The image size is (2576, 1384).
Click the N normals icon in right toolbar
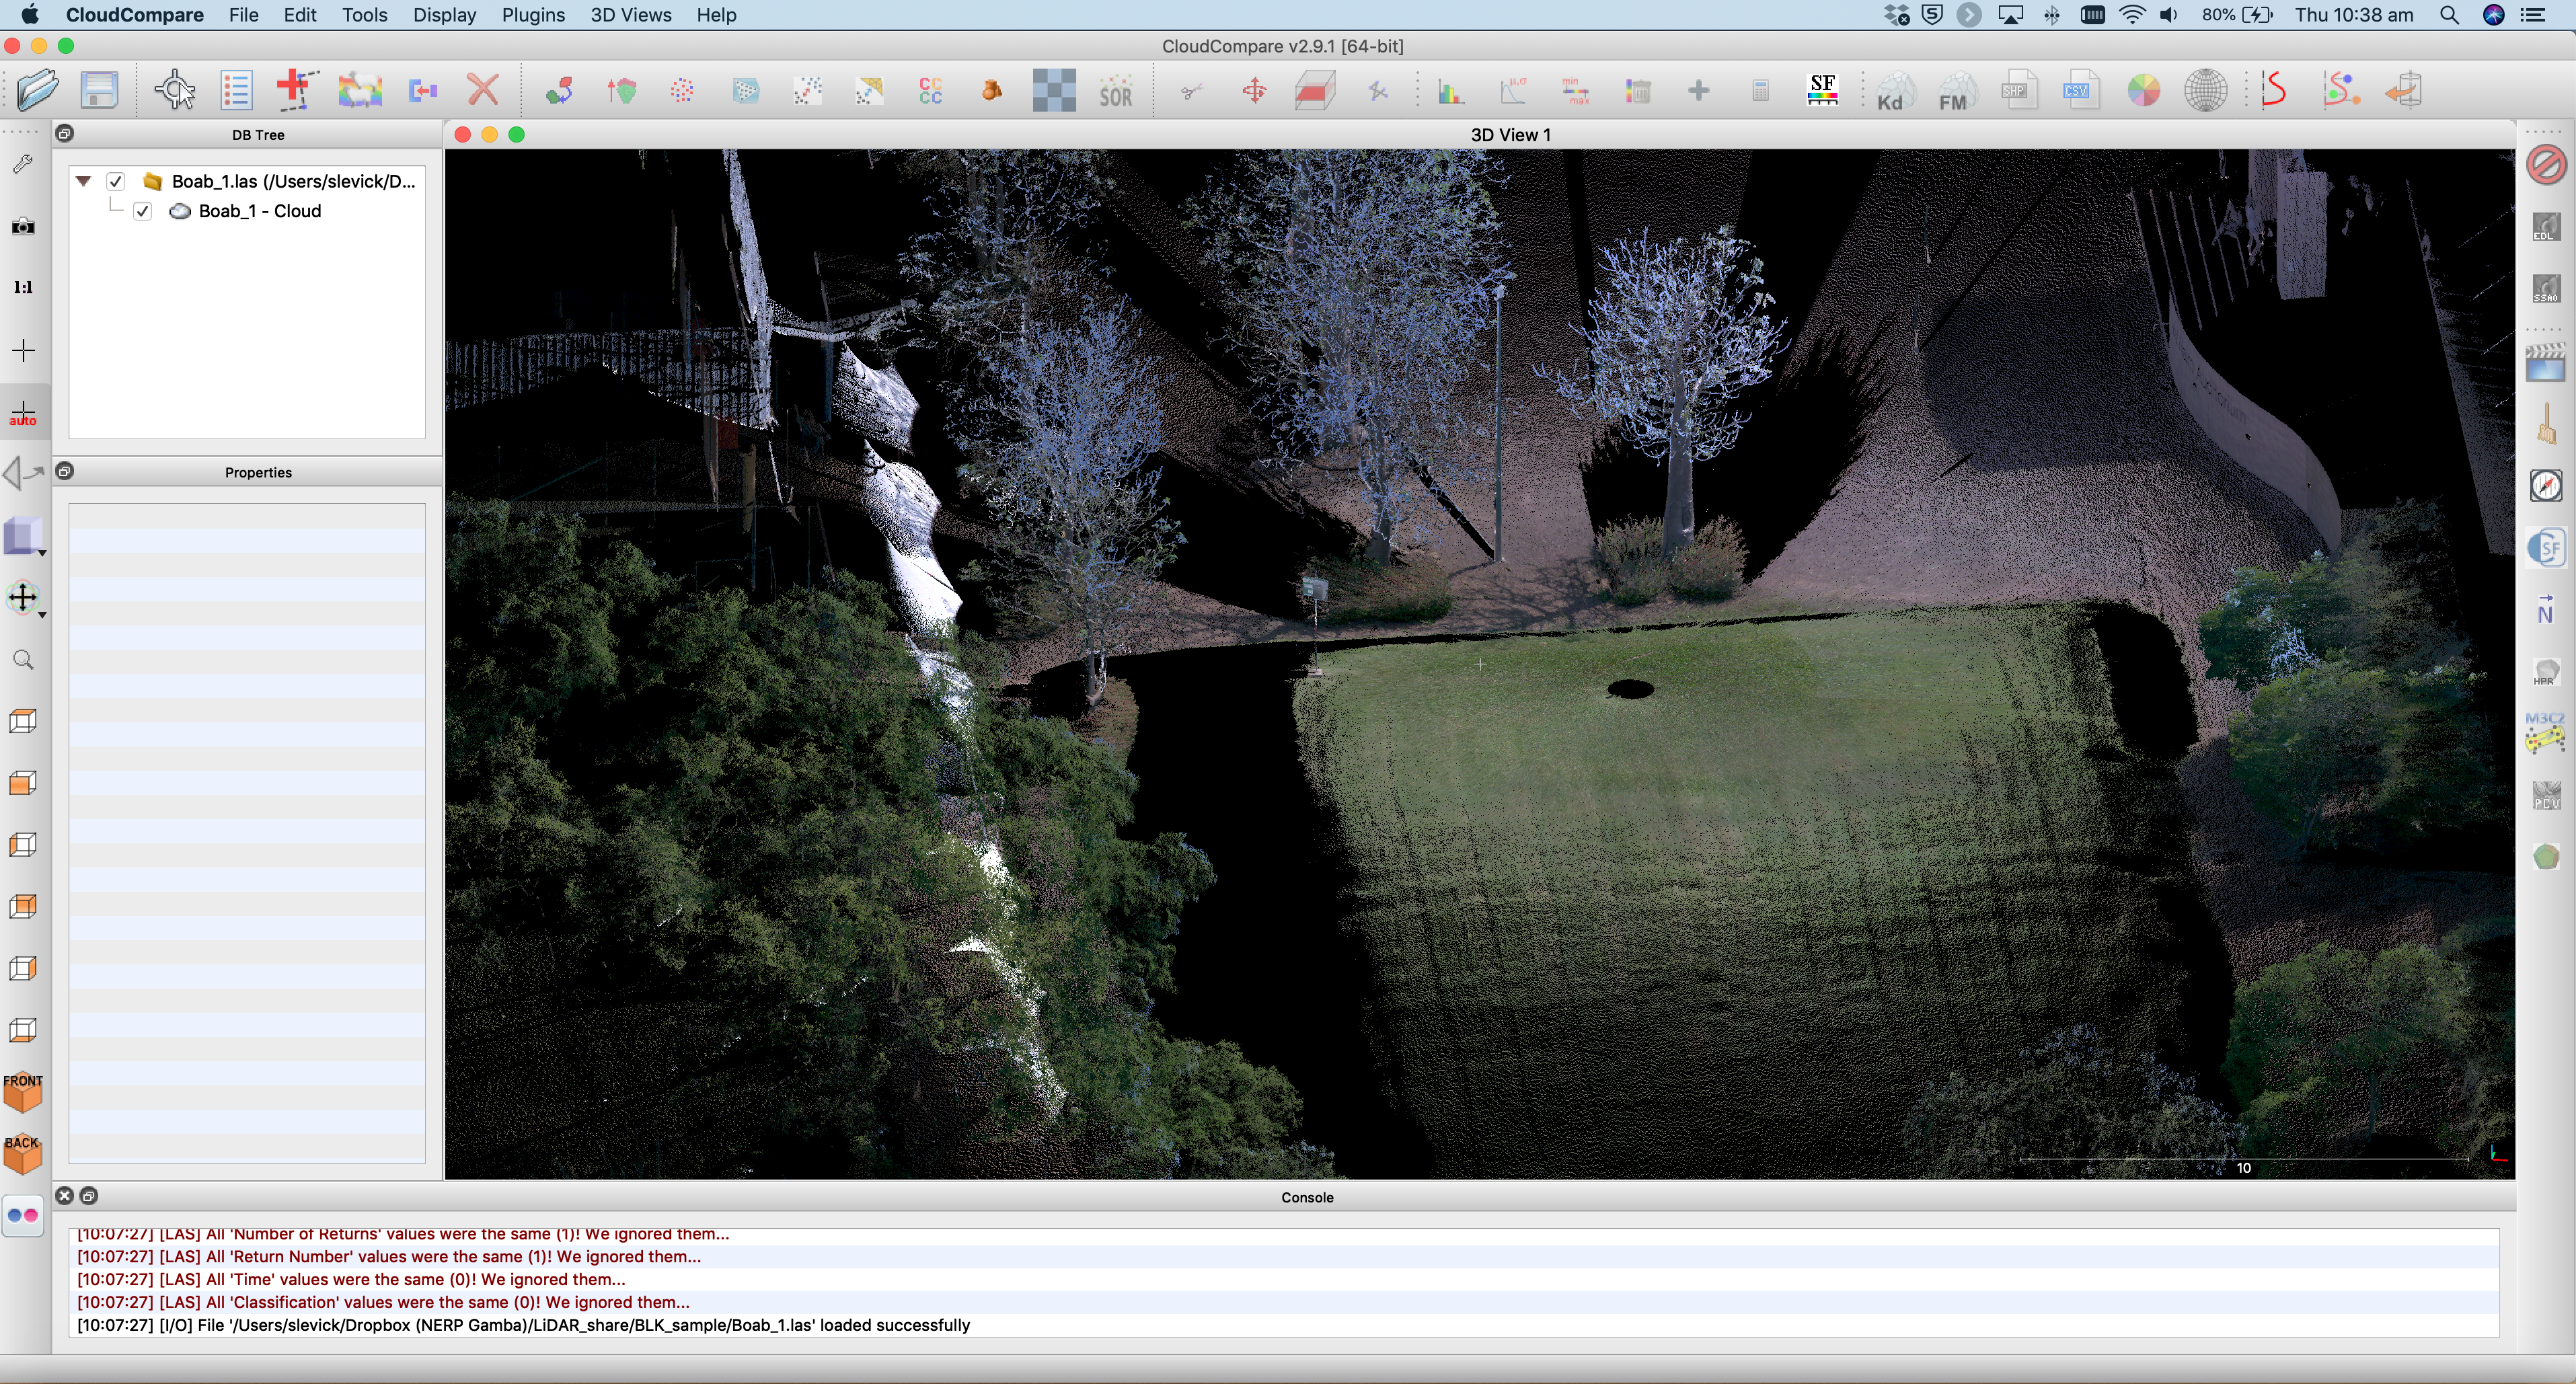pyautogui.click(x=2545, y=610)
